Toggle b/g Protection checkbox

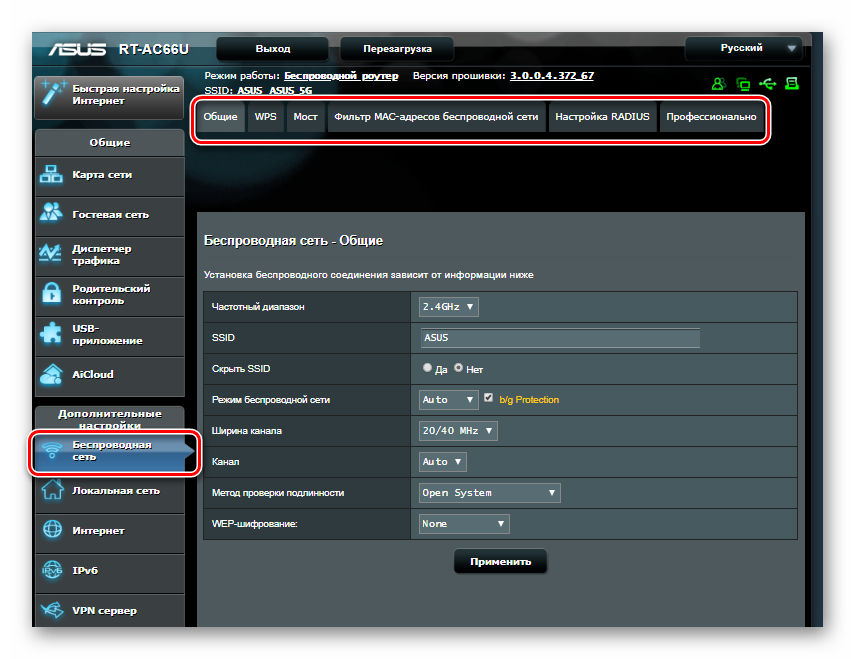(x=489, y=398)
